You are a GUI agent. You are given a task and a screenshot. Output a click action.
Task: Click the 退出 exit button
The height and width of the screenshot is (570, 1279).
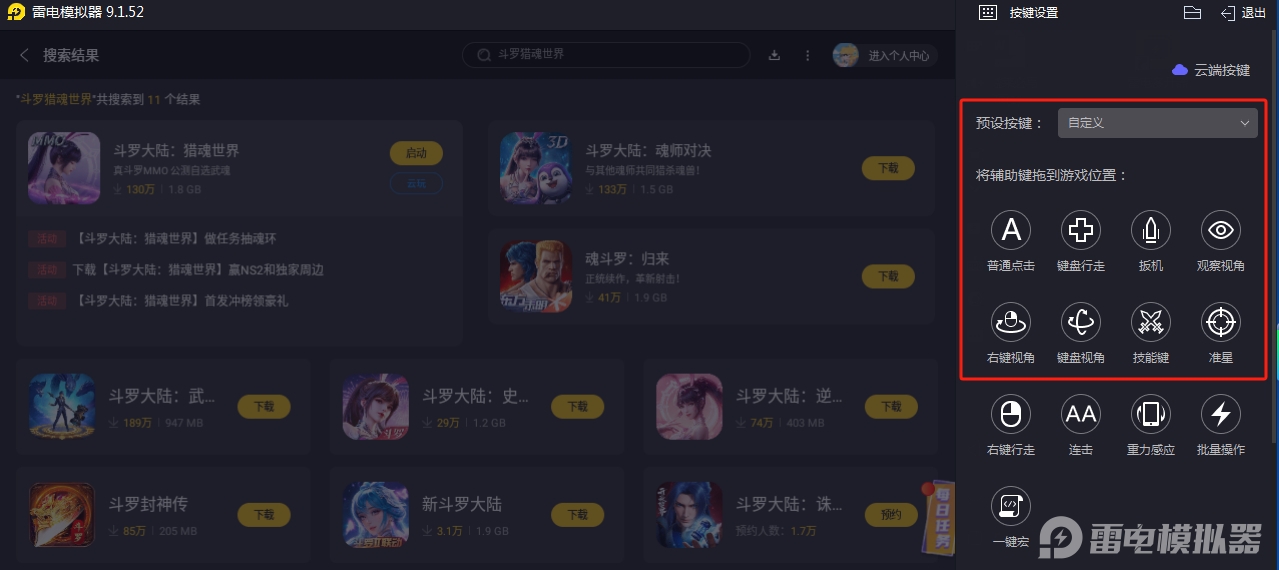(1243, 13)
